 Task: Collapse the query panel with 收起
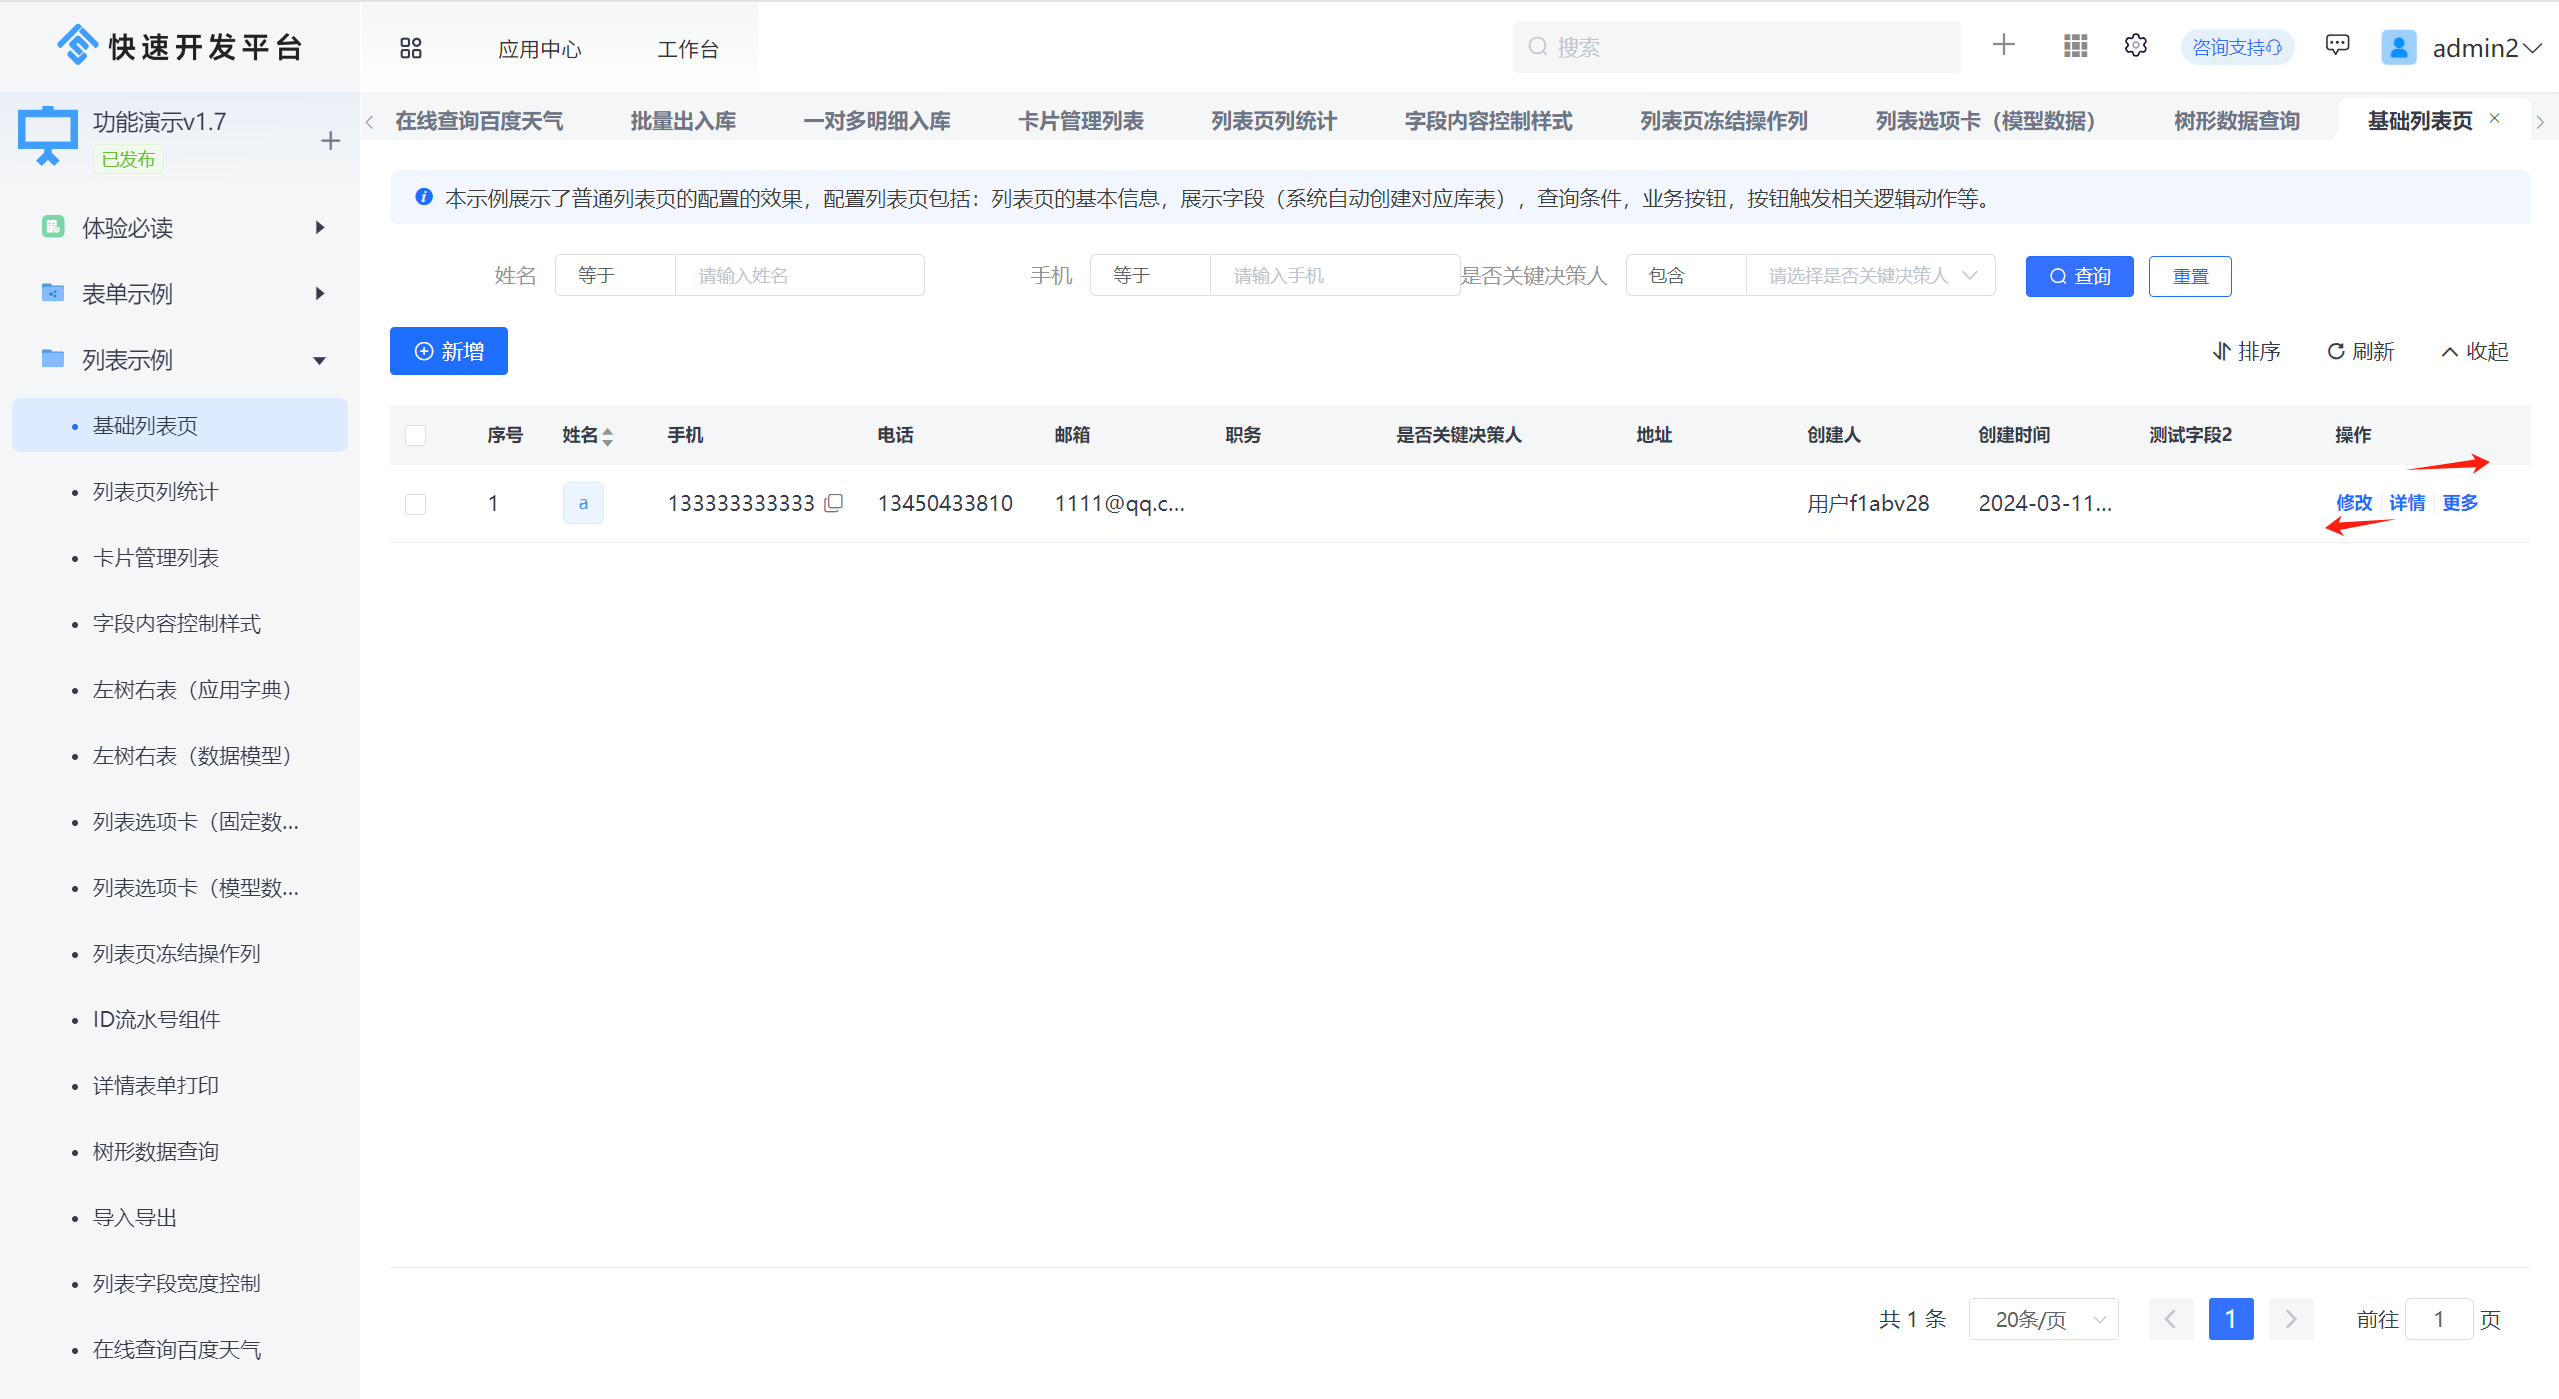click(x=2475, y=352)
